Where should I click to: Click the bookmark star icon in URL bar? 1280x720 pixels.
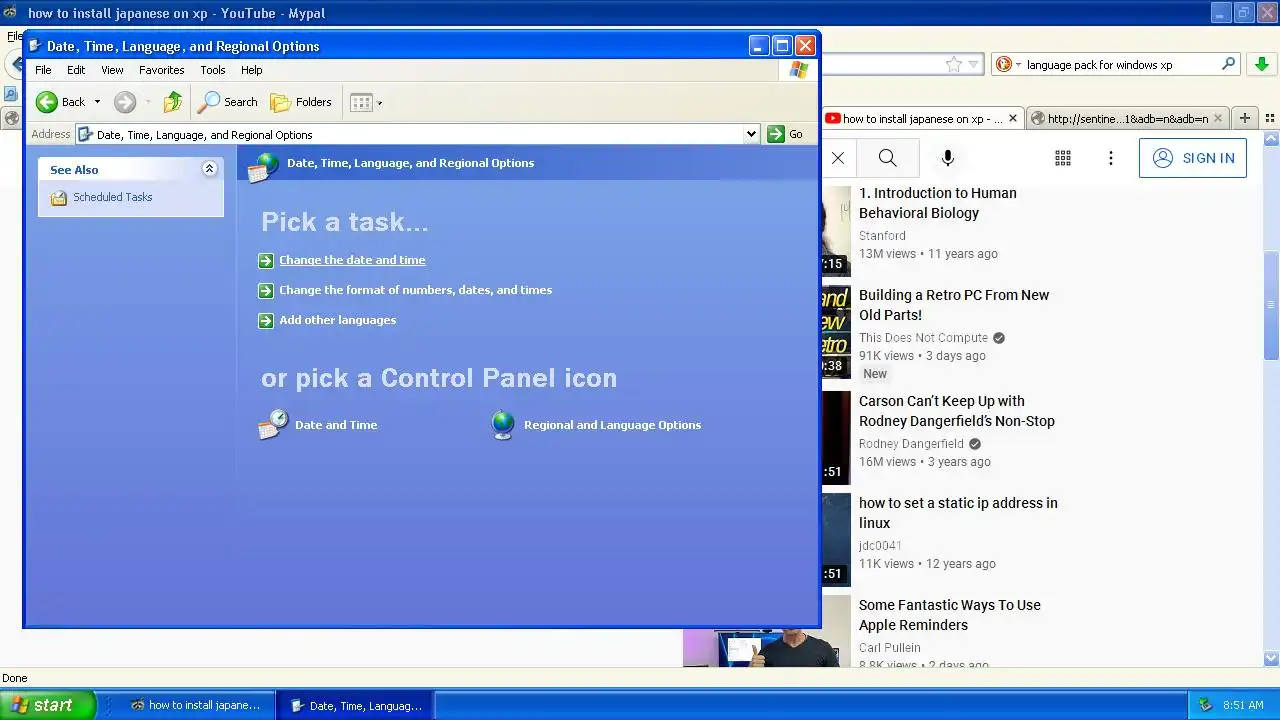click(953, 65)
